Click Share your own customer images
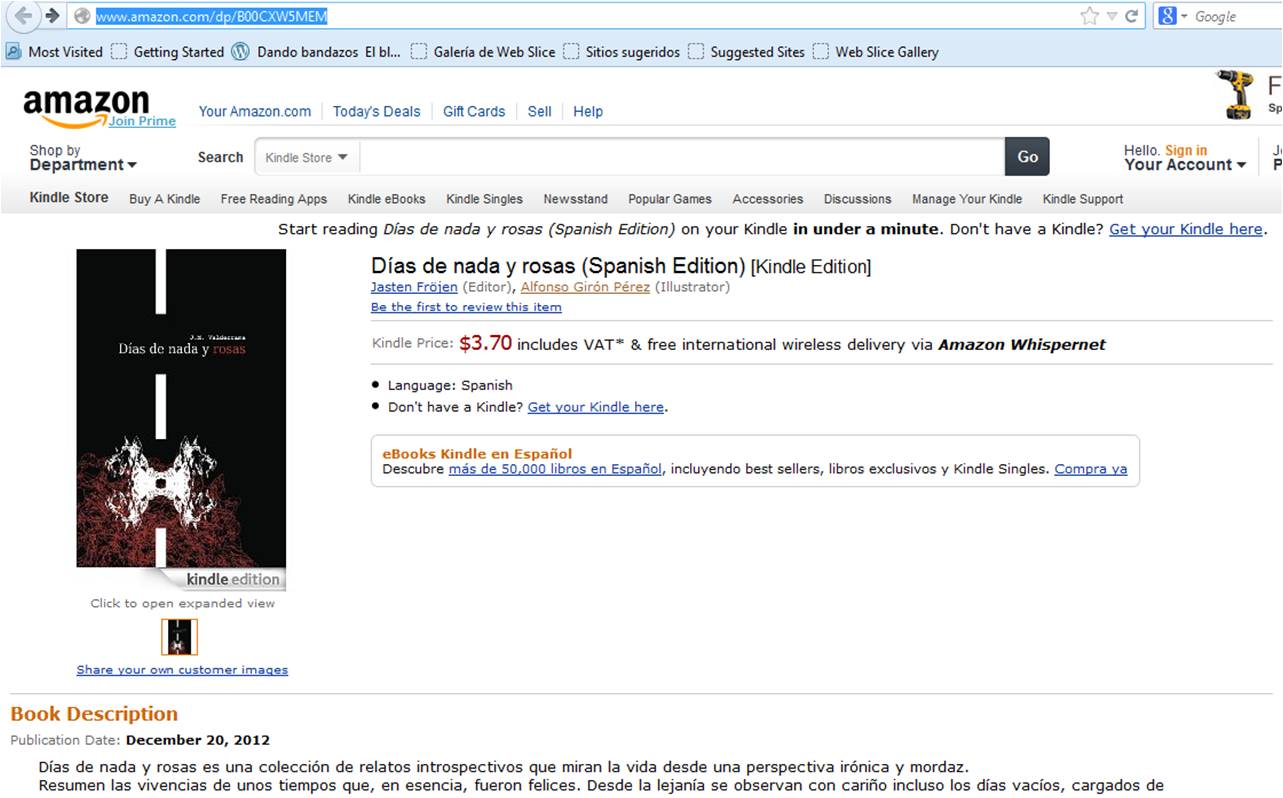The height and width of the screenshot is (798, 1283). [182, 670]
